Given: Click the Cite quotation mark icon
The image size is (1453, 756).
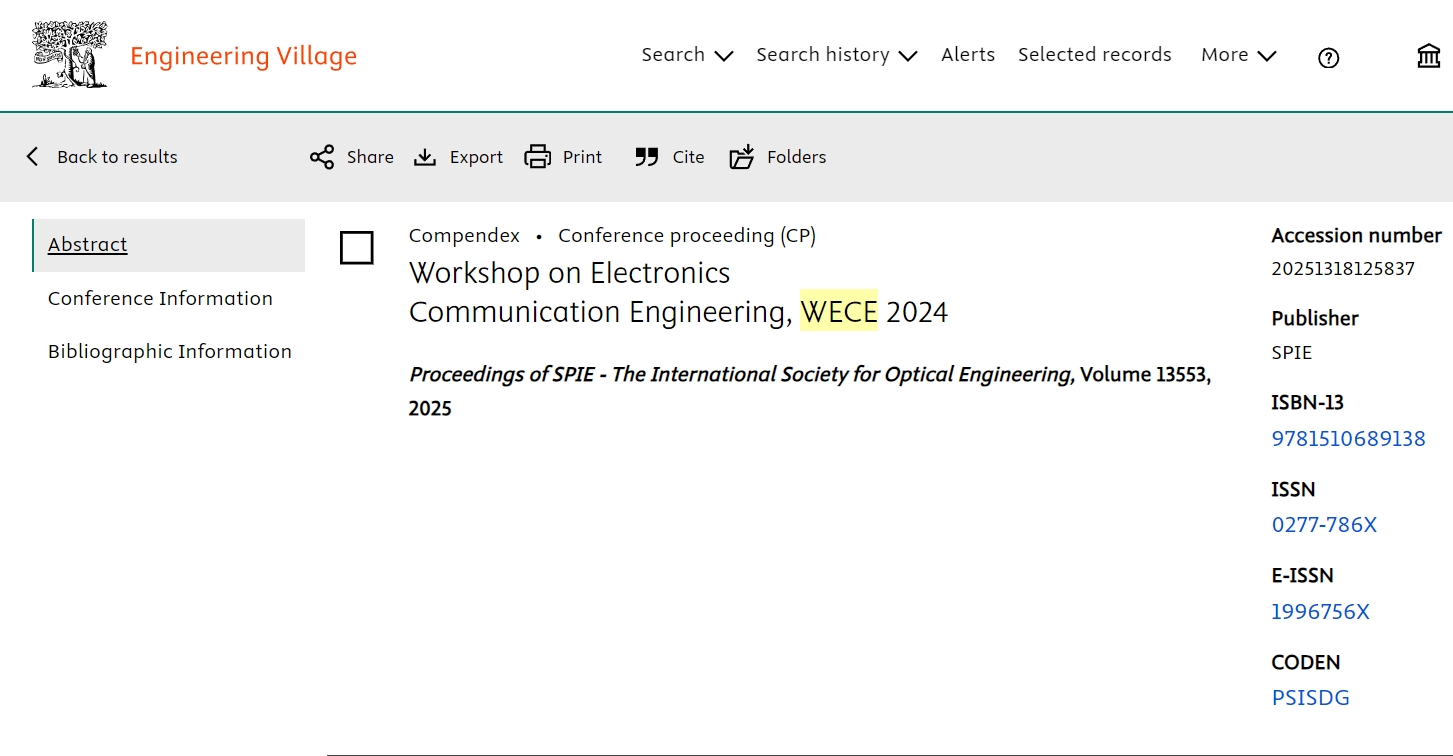Looking at the screenshot, I should [x=647, y=157].
